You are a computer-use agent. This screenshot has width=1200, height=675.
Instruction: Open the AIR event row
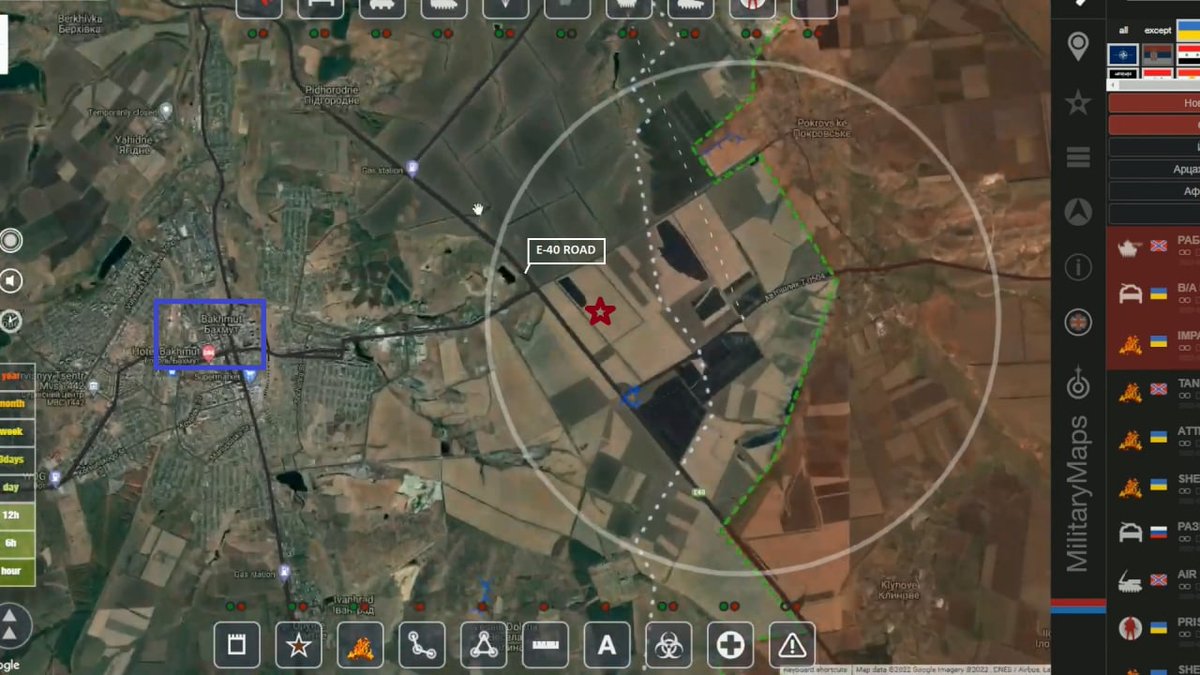coord(1153,582)
